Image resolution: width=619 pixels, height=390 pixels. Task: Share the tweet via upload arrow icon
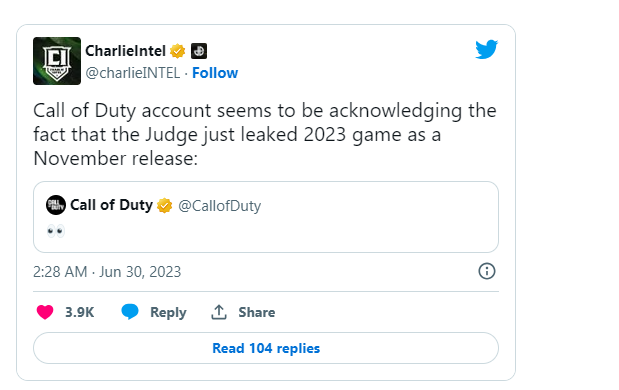pos(219,312)
